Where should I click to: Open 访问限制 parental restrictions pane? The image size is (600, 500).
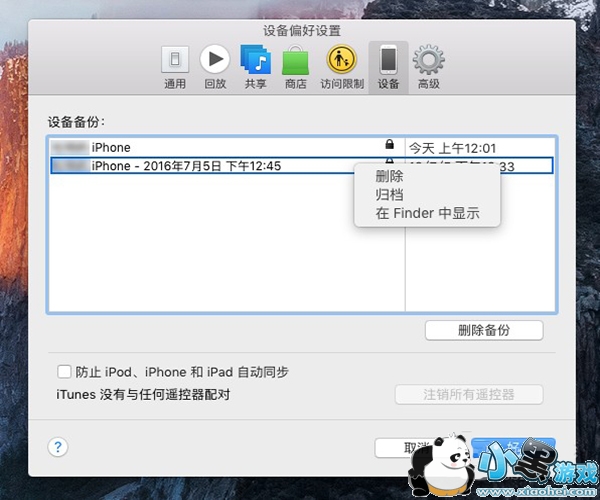point(342,66)
